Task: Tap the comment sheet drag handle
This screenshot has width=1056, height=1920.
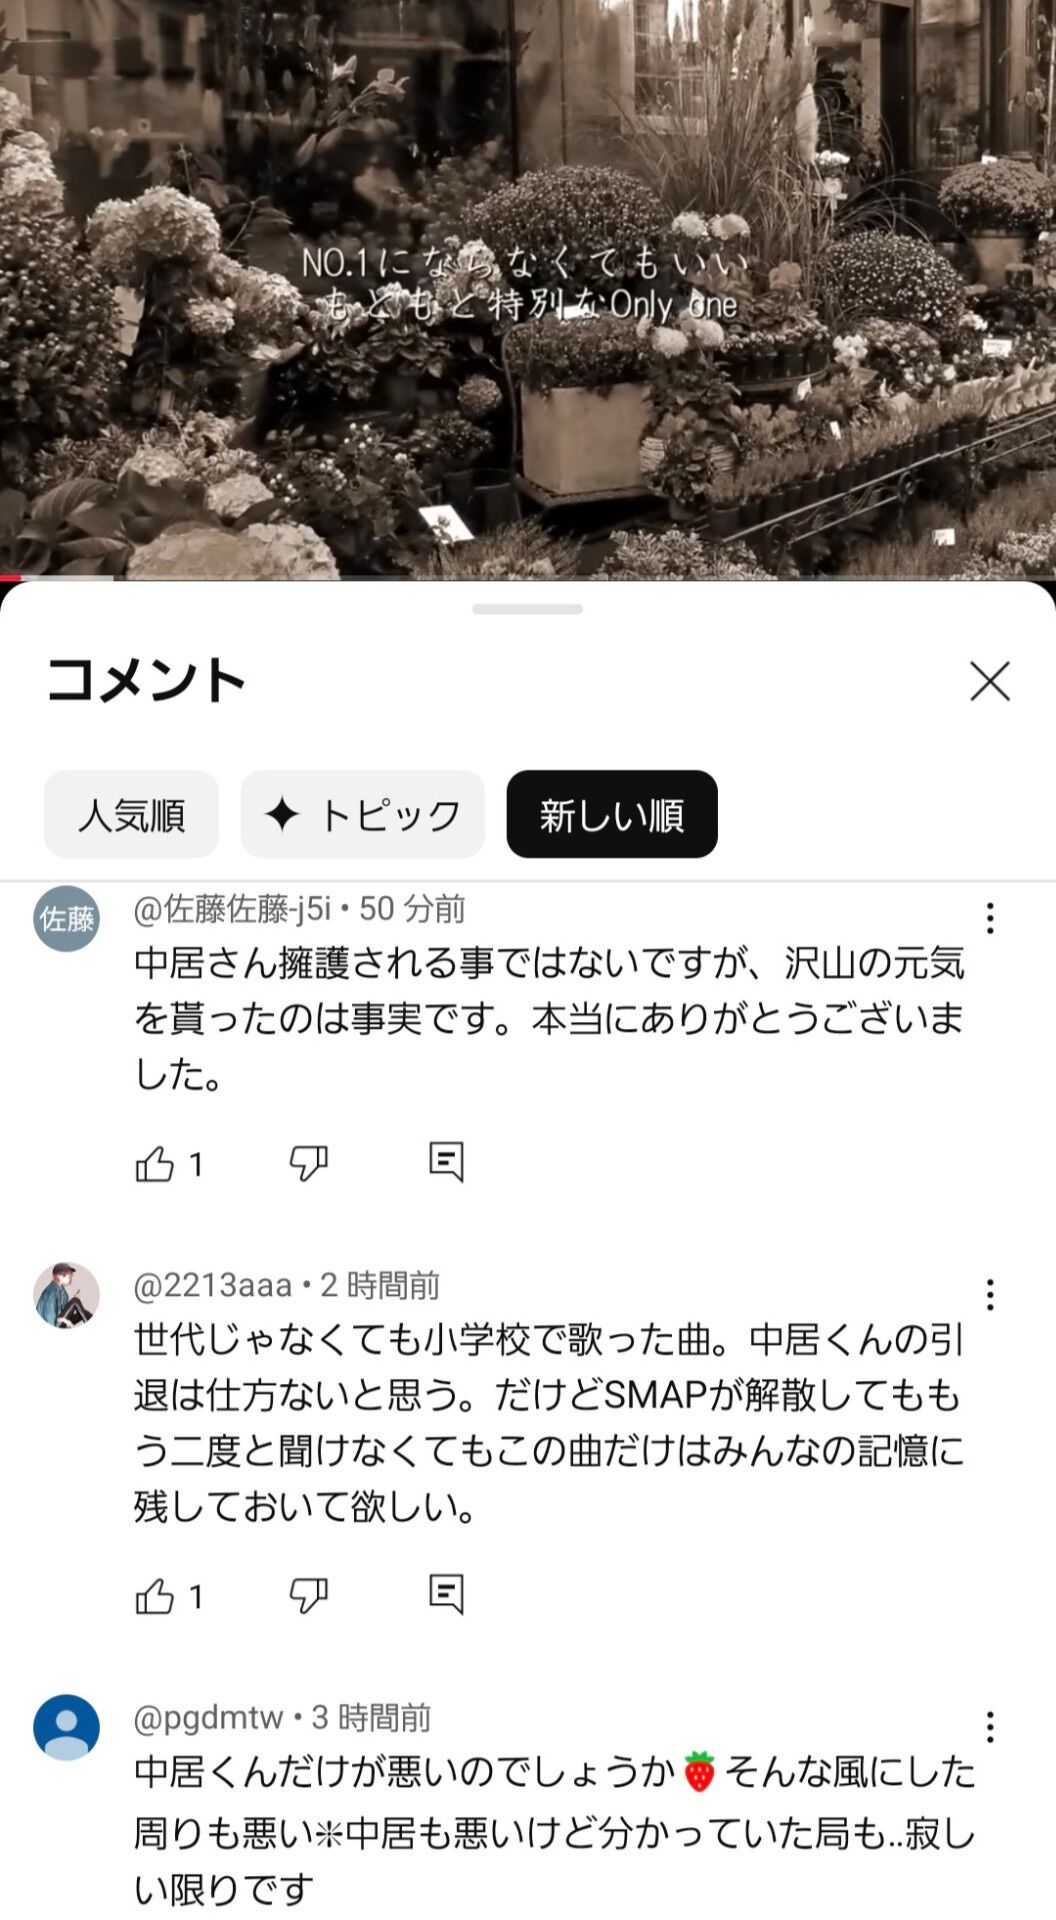Action: point(528,609)
